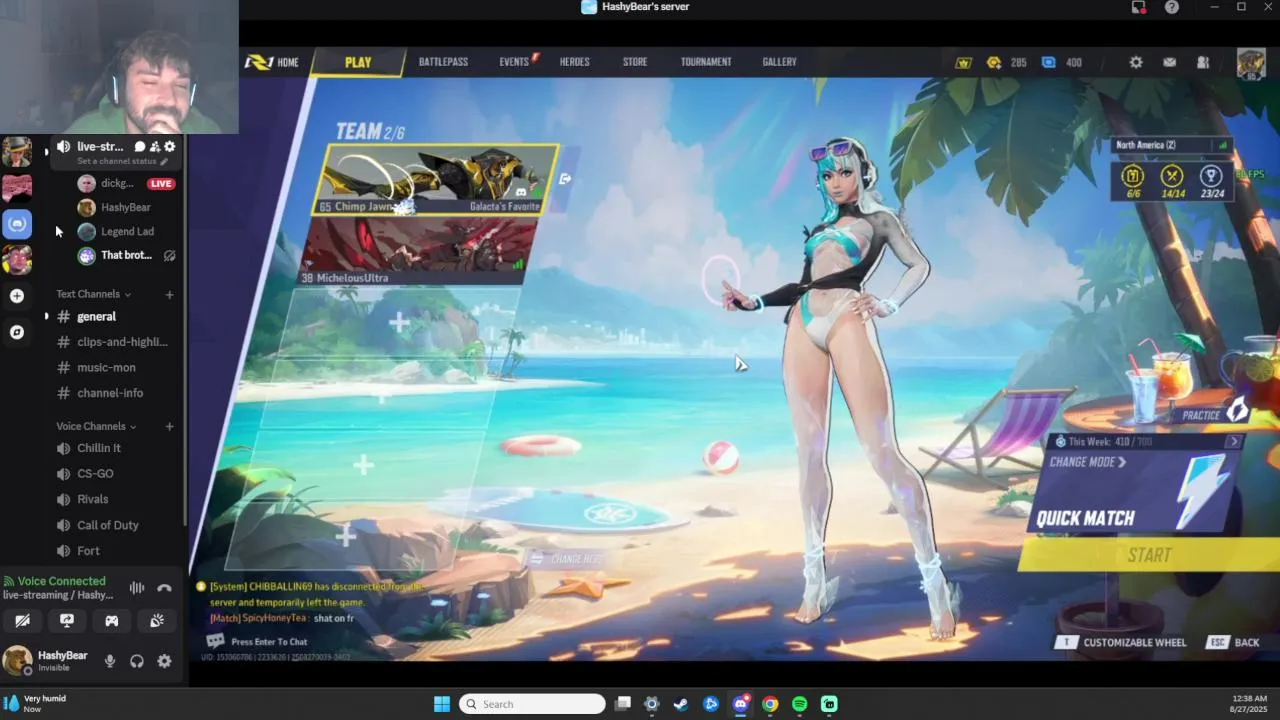The image size is (1280, 720).
Task: Share your screen button in voice panel
Action: [67, 620]
